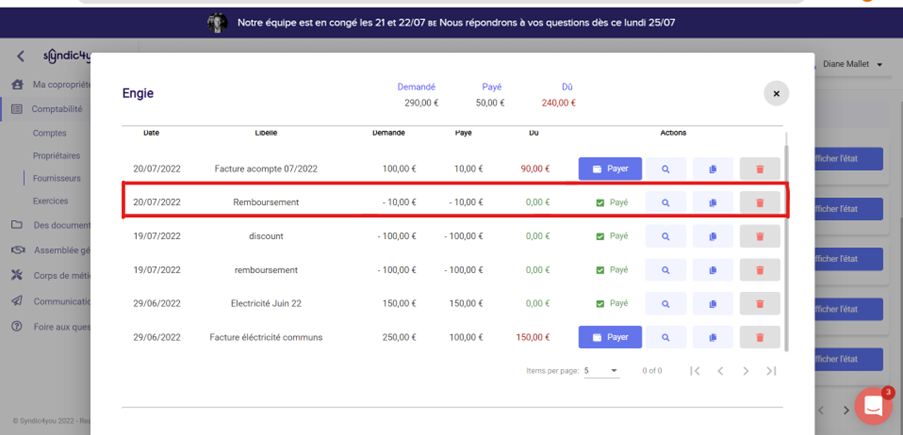Click the Engie dialog title
The width and height of the screenshot is (903, 435).
tap(138, 93)
